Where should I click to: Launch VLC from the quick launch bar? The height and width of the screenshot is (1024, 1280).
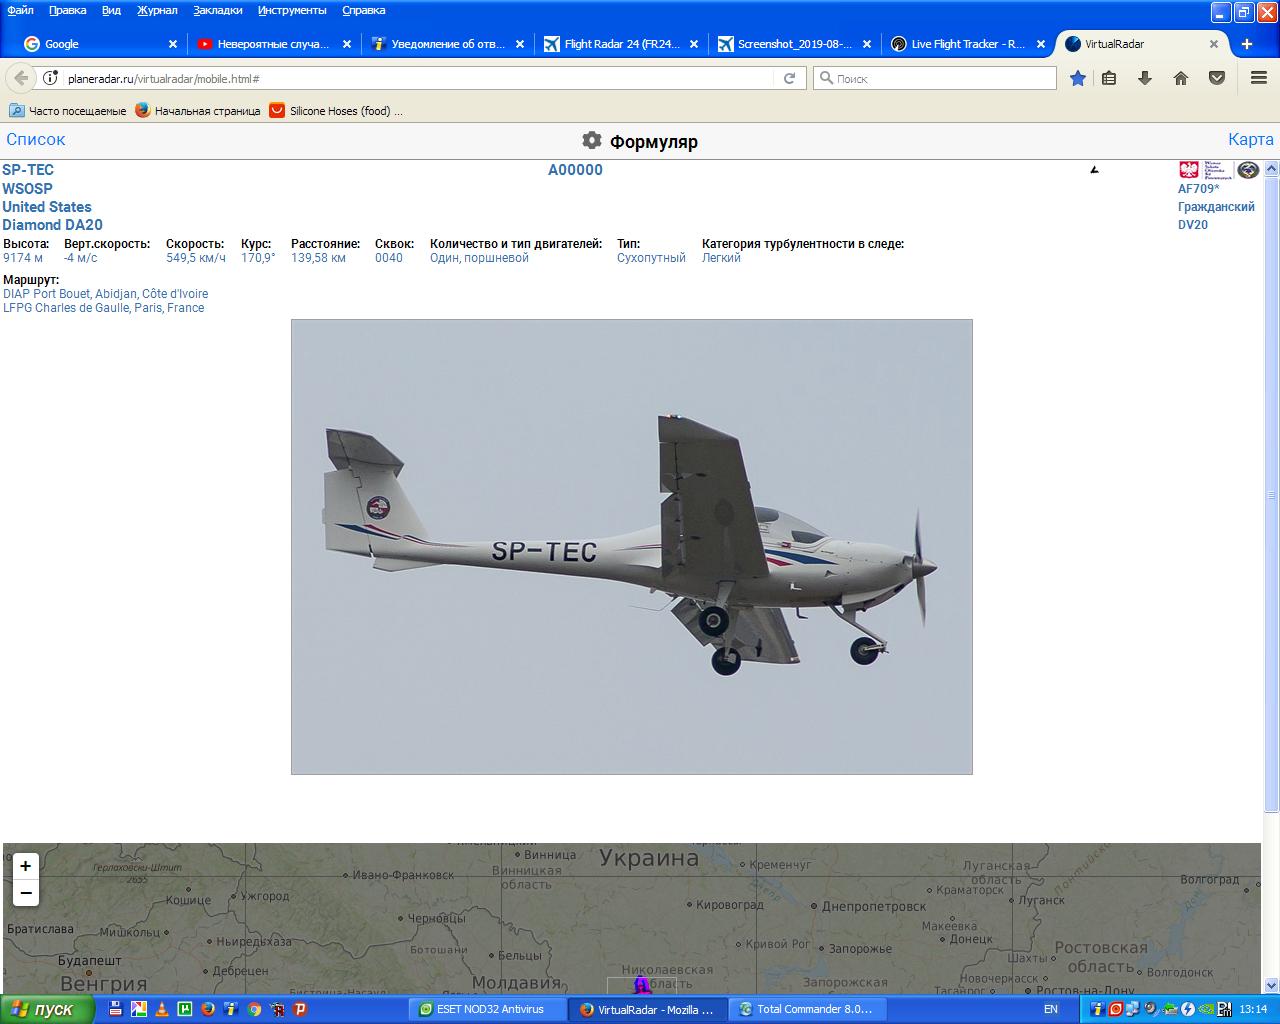click(162, 1009)
